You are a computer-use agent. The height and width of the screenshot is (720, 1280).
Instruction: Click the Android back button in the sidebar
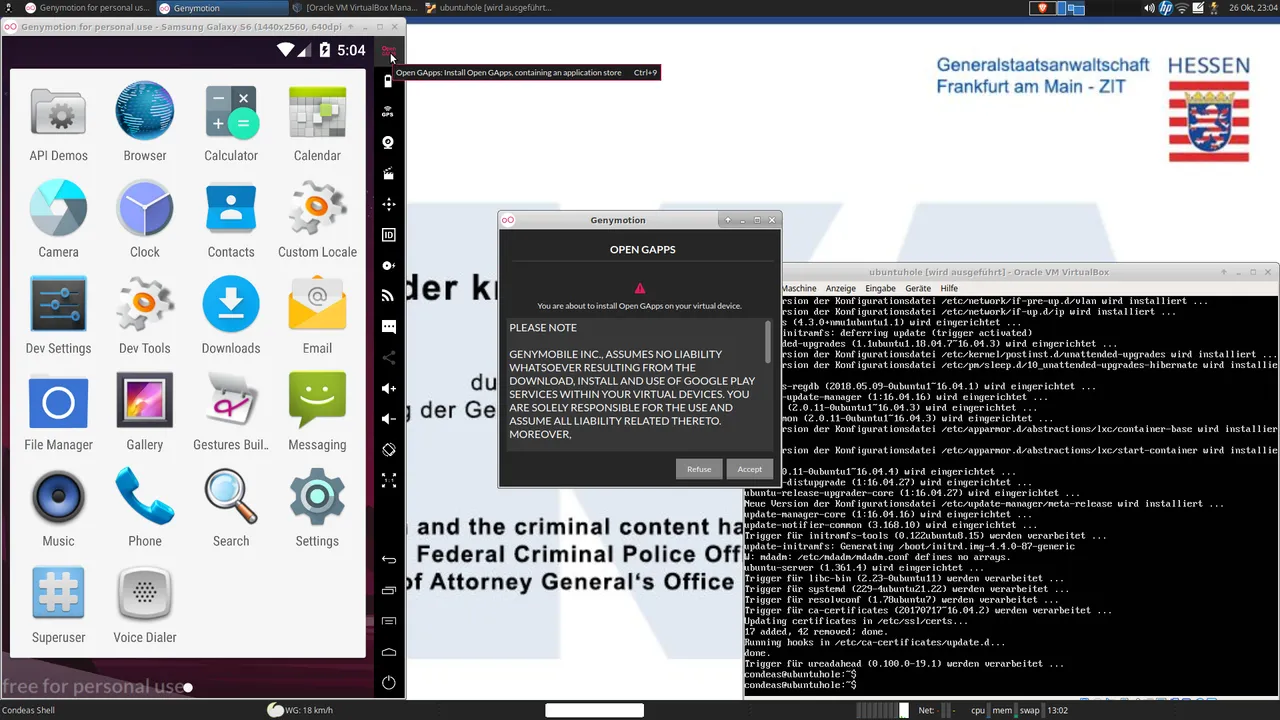[x=389, y=560]
